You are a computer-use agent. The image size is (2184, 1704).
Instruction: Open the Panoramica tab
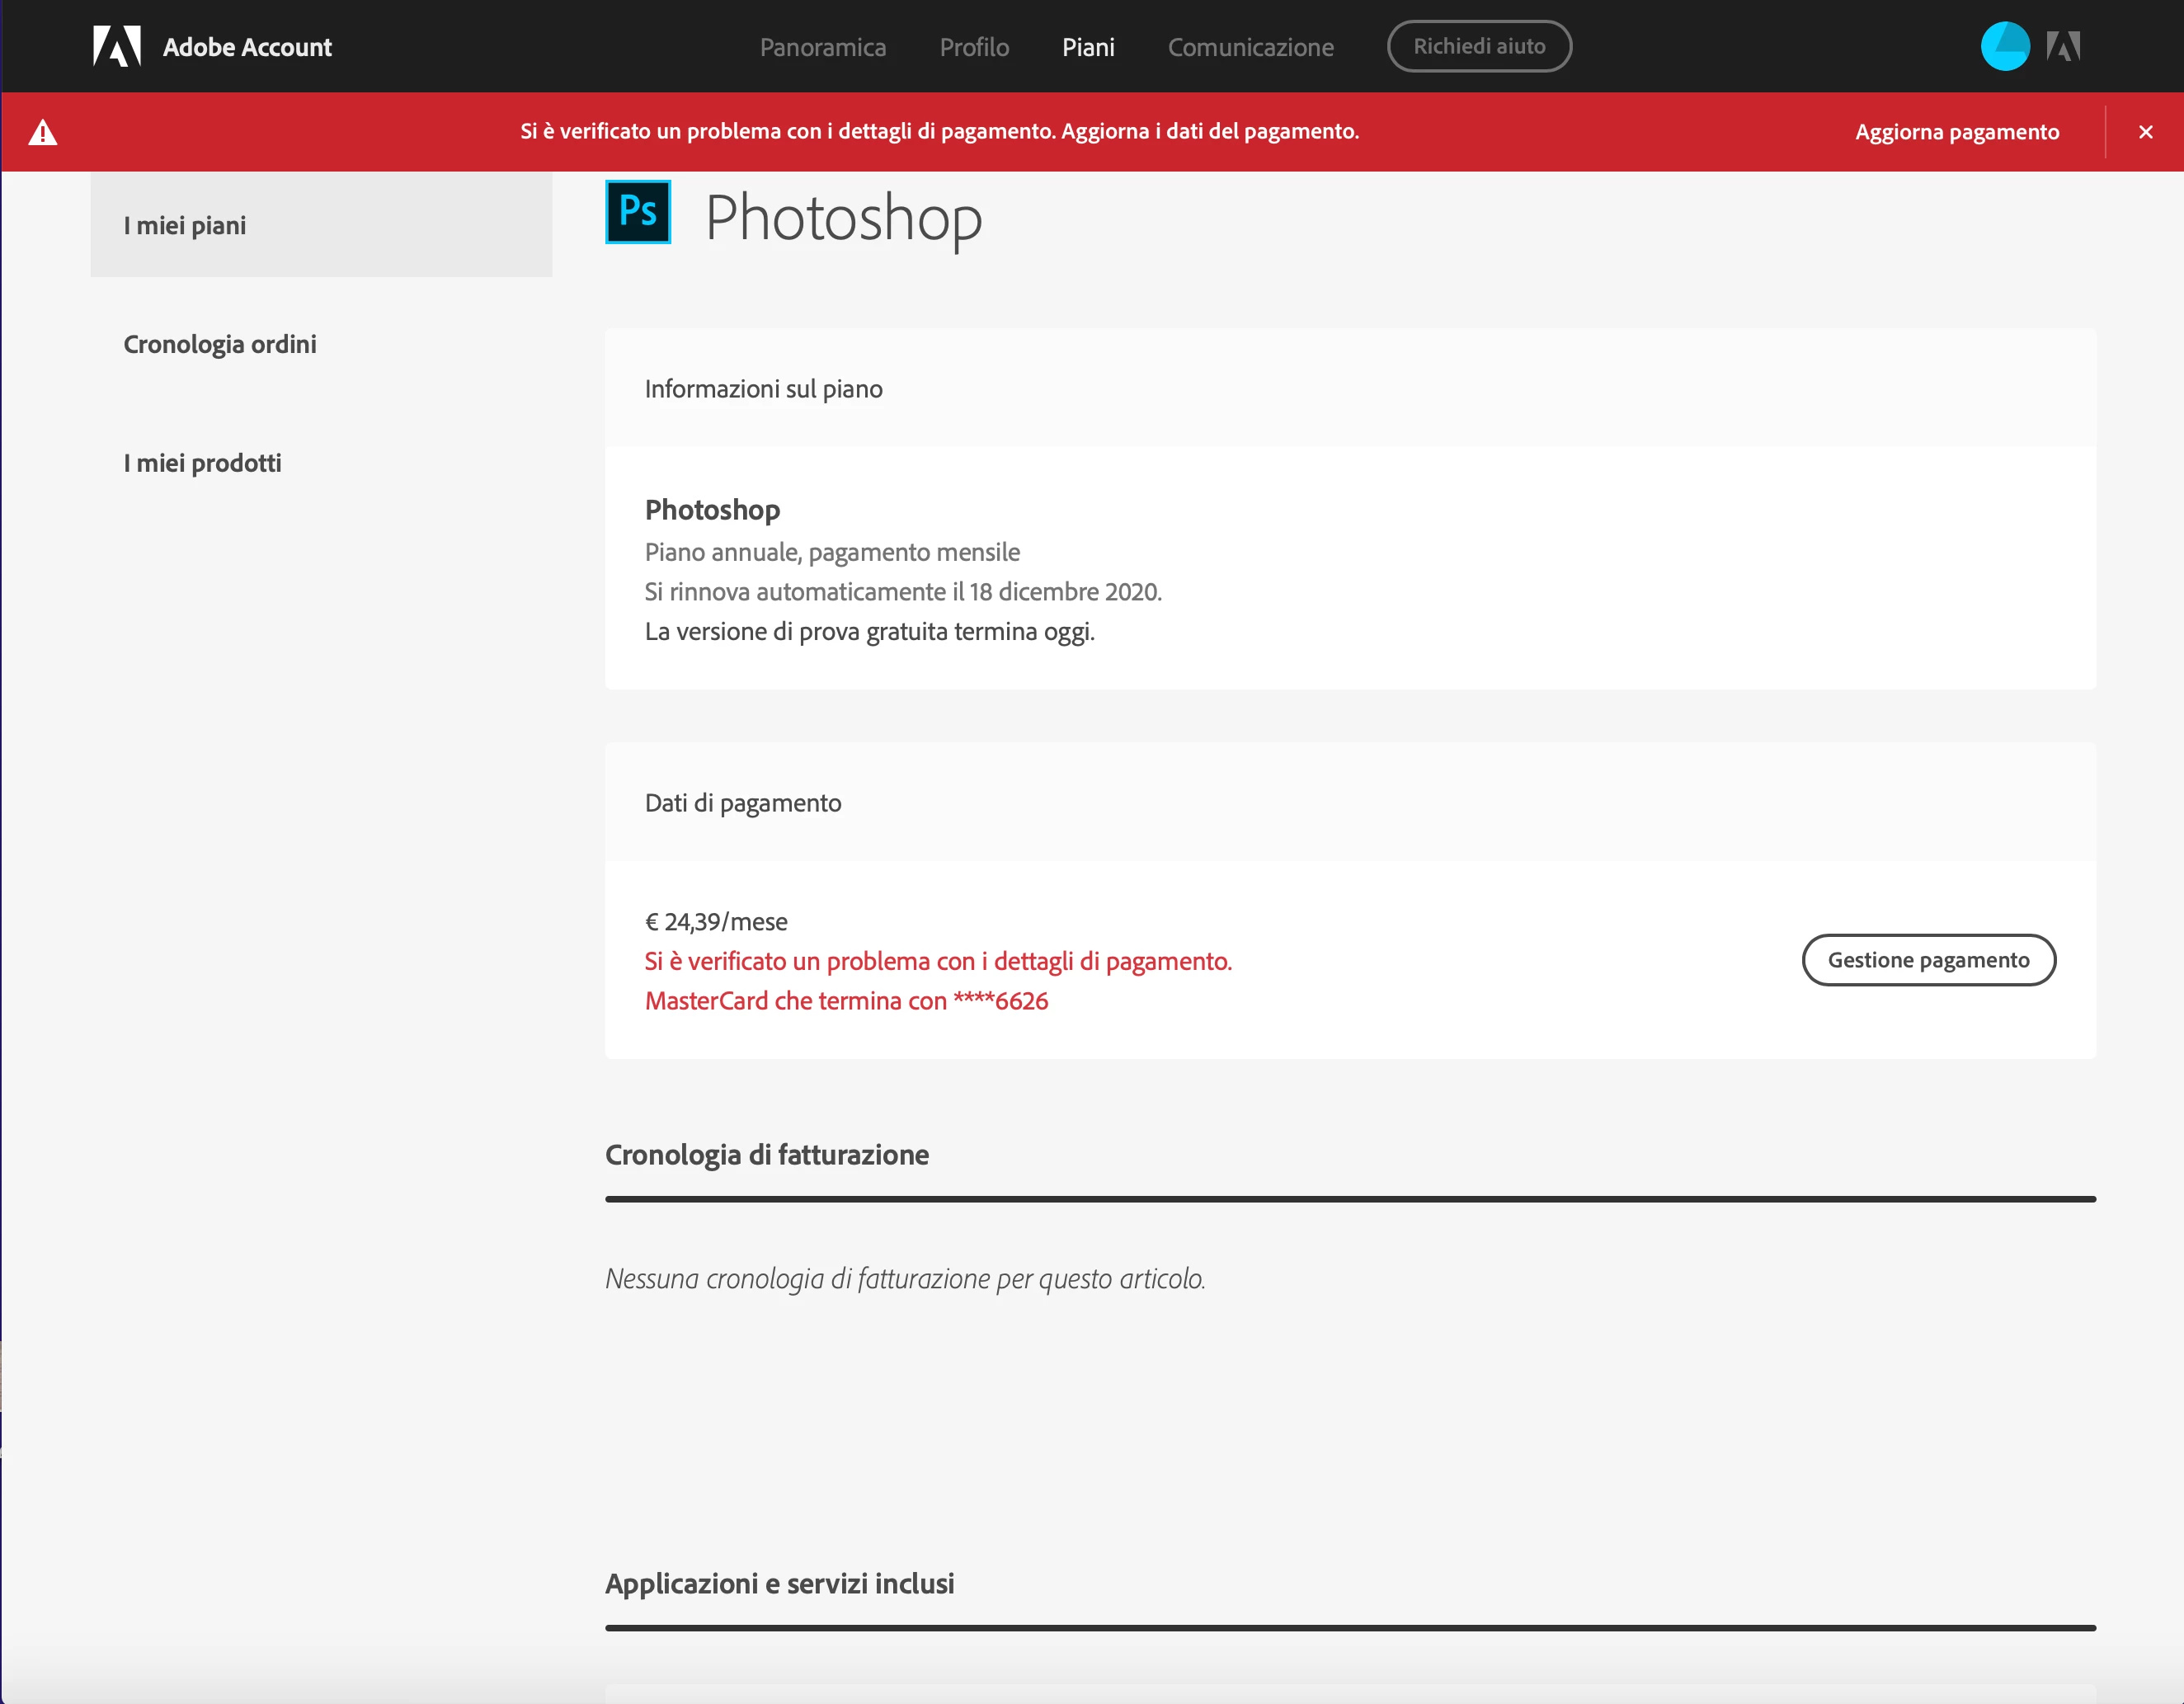pyautogui.click(x=822, y=47)
